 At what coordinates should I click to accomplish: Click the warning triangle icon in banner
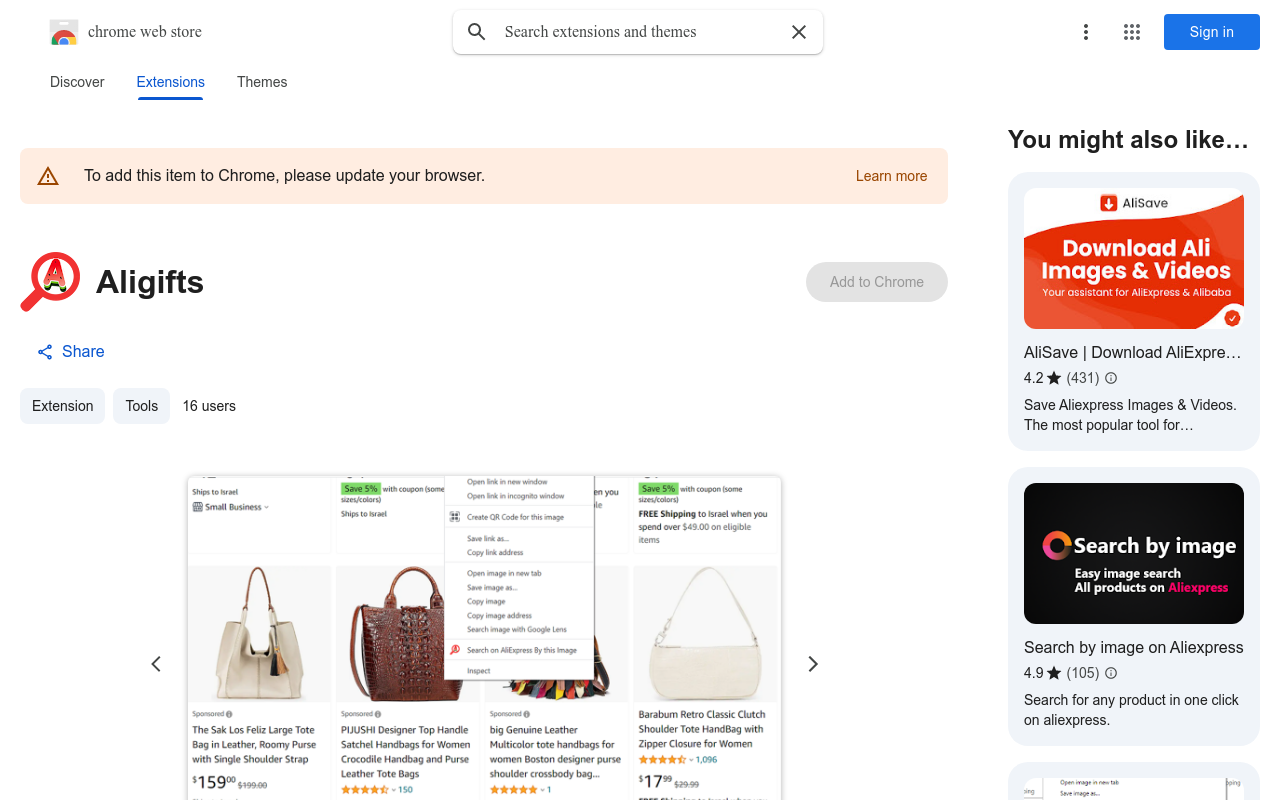tap(48, 177)
